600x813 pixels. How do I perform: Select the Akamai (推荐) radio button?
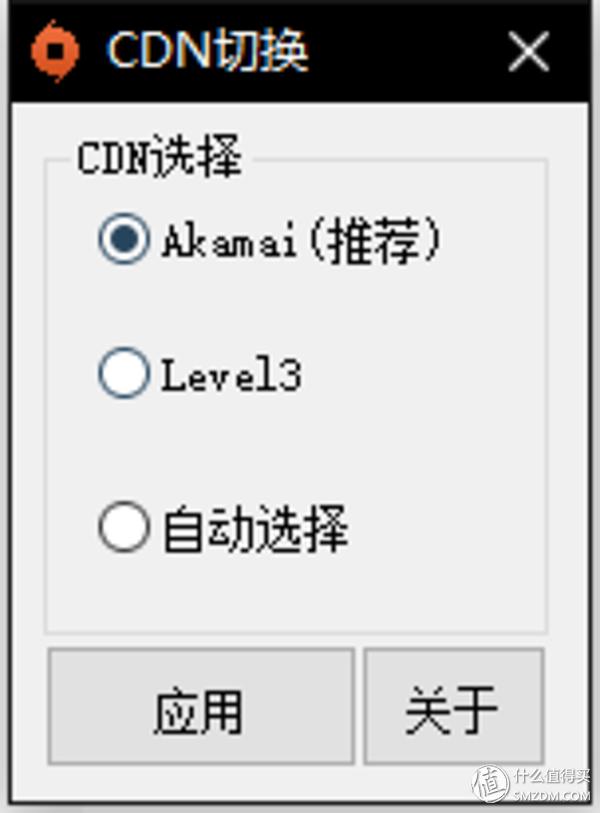(123, 239)
